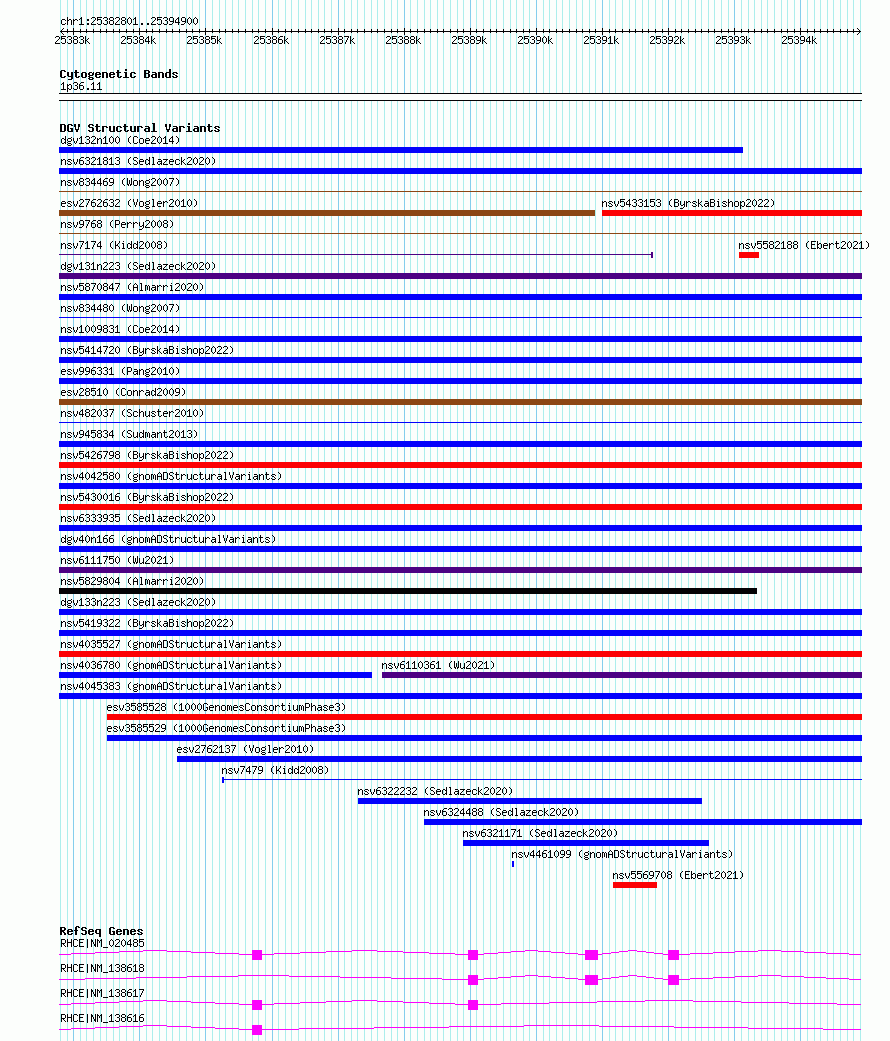The height and width of the screenshot is (1041, 890).
Task: Open nsv7479 (Kidd2008) variant
Action: tap(275, 771)
